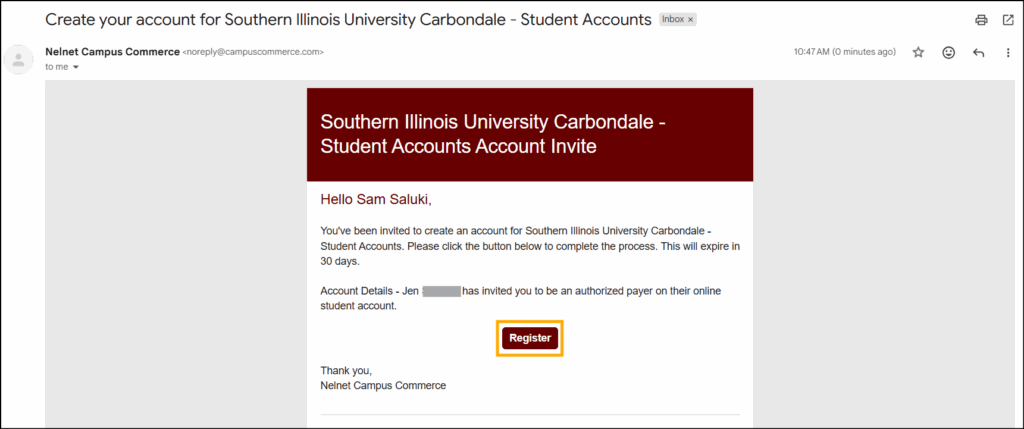Click the Inbox label tag

point(673,20)
